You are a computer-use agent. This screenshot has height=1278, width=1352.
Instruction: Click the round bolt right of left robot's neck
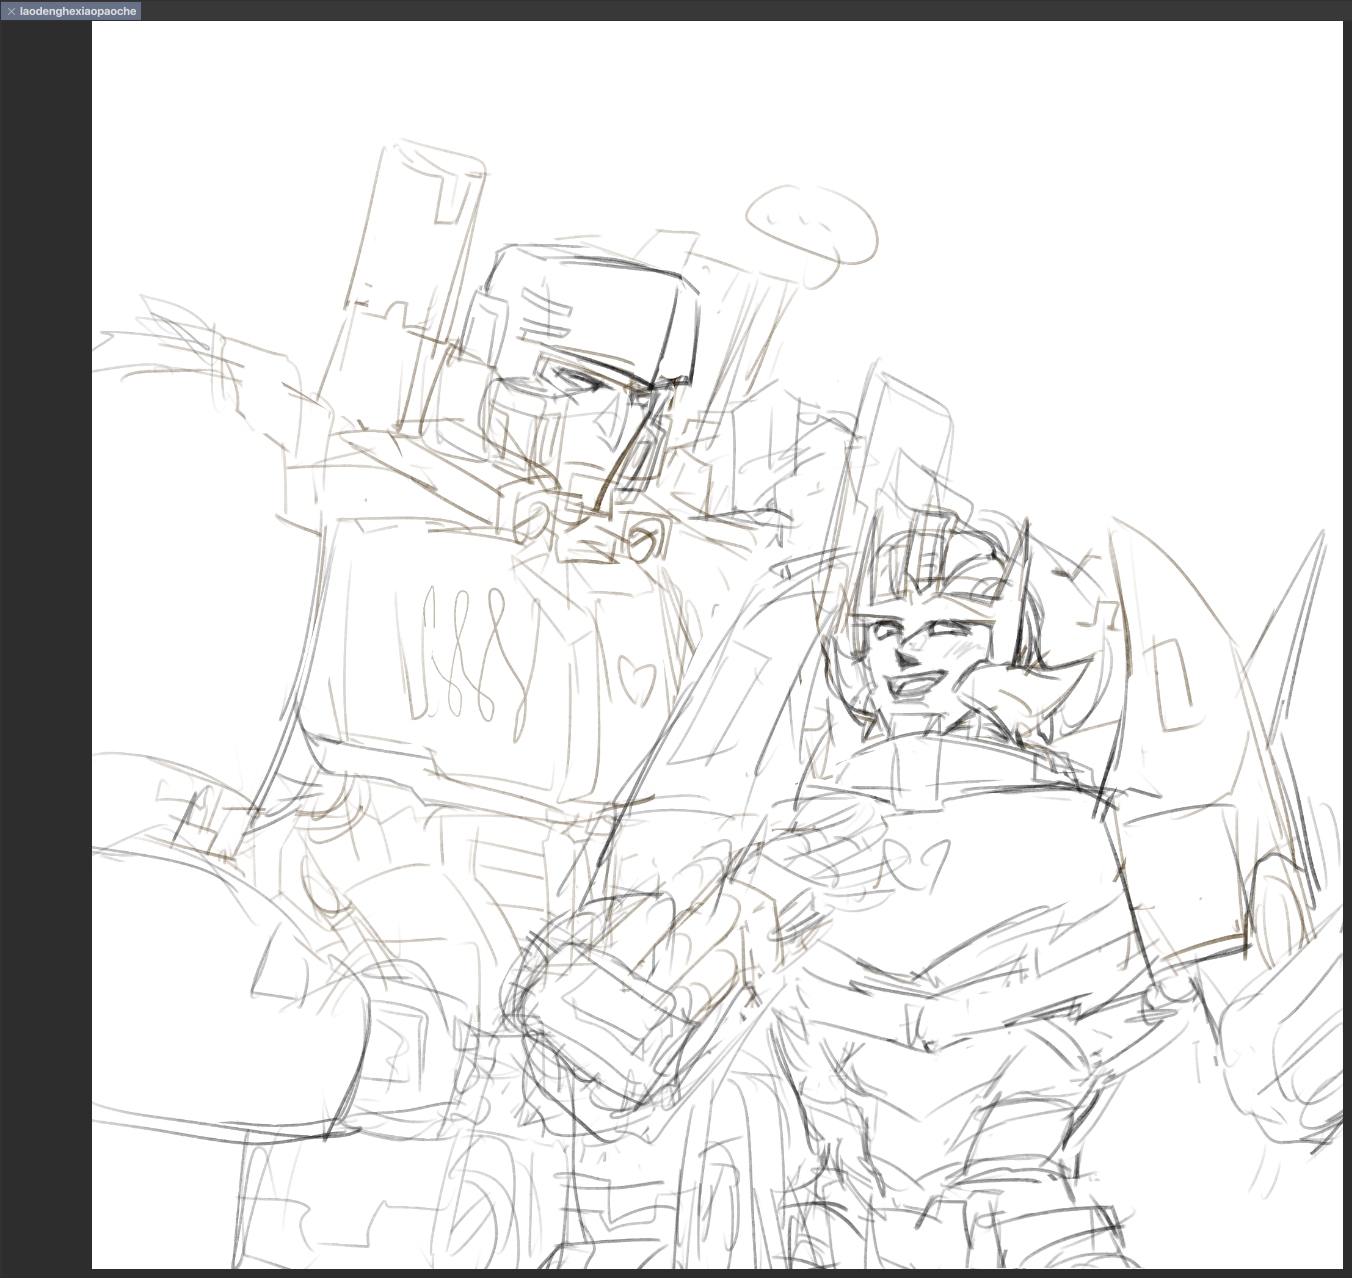[x=645, y=541]
